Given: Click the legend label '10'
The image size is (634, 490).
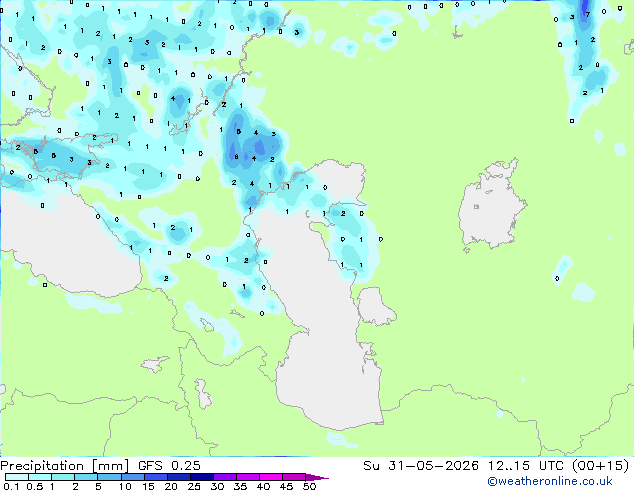Looking at the screenshot, I should pyautogui.click(x=125, y=486).
